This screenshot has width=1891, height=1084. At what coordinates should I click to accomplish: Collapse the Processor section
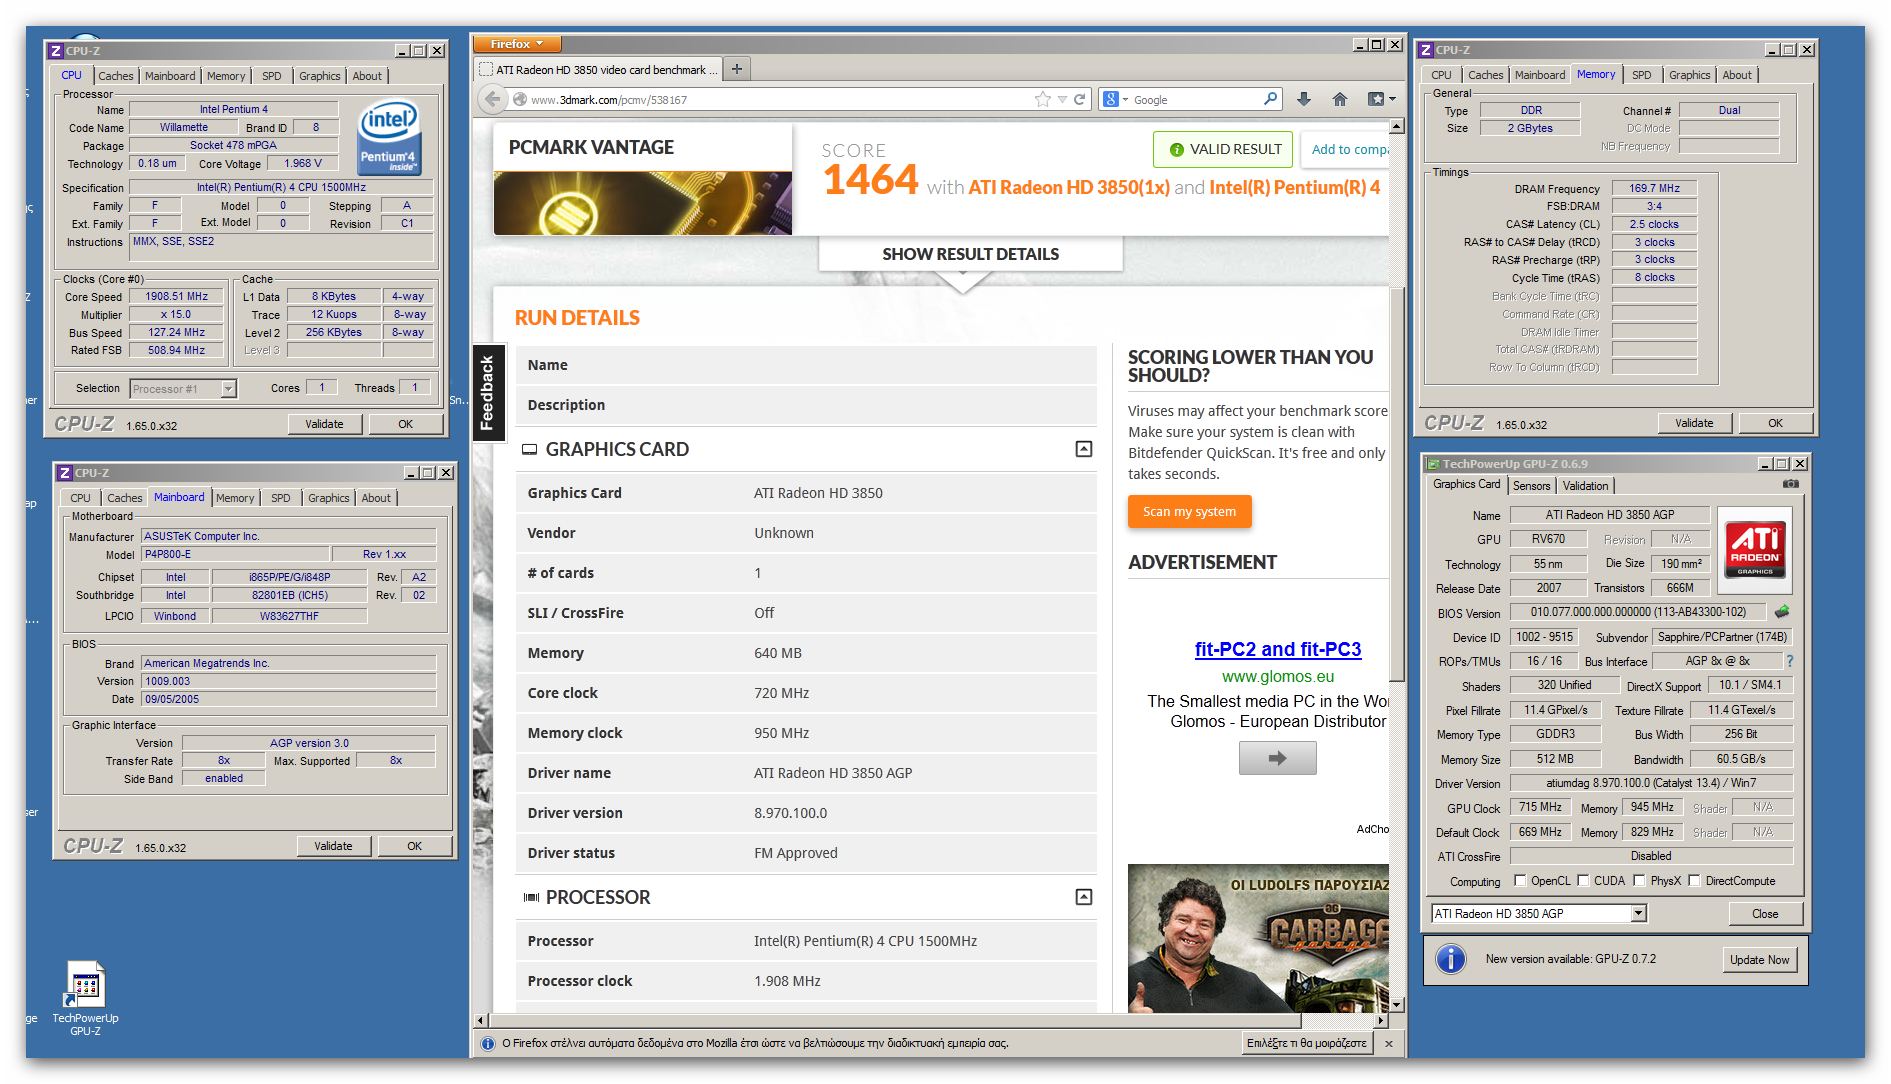1083,897
